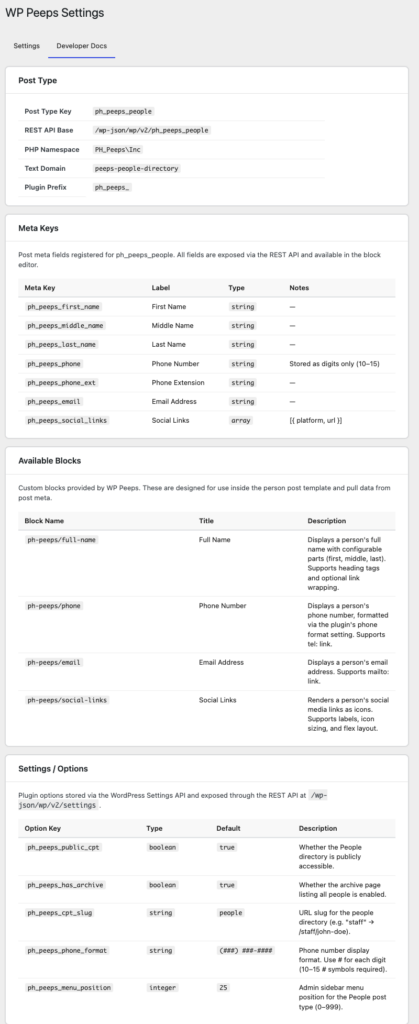Viewport: 419px width, 1024px height.
Task: Click the ph_peeps_public_cpt option key
Action: tap(64, 847)
